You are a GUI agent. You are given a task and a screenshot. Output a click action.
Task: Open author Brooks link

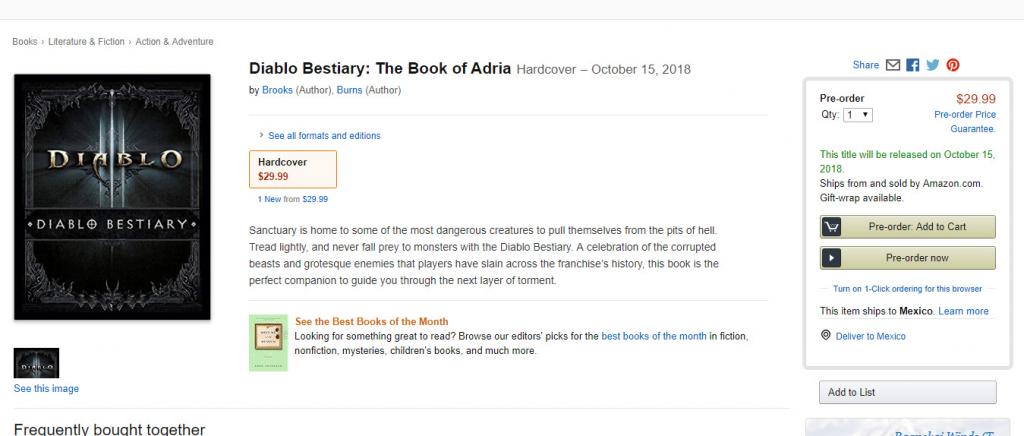click(x=277, y=90)
